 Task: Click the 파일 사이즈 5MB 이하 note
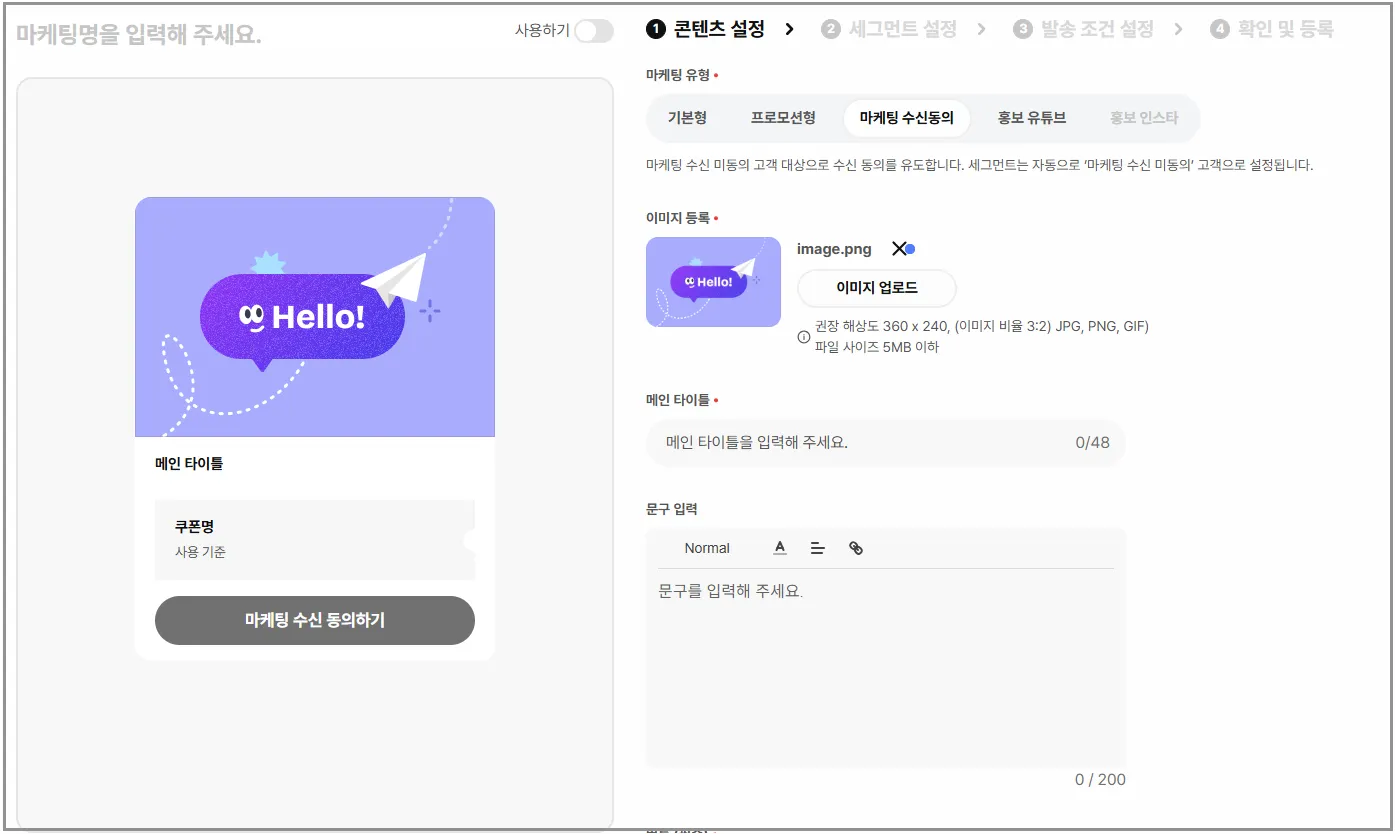[x=877, y=347]
